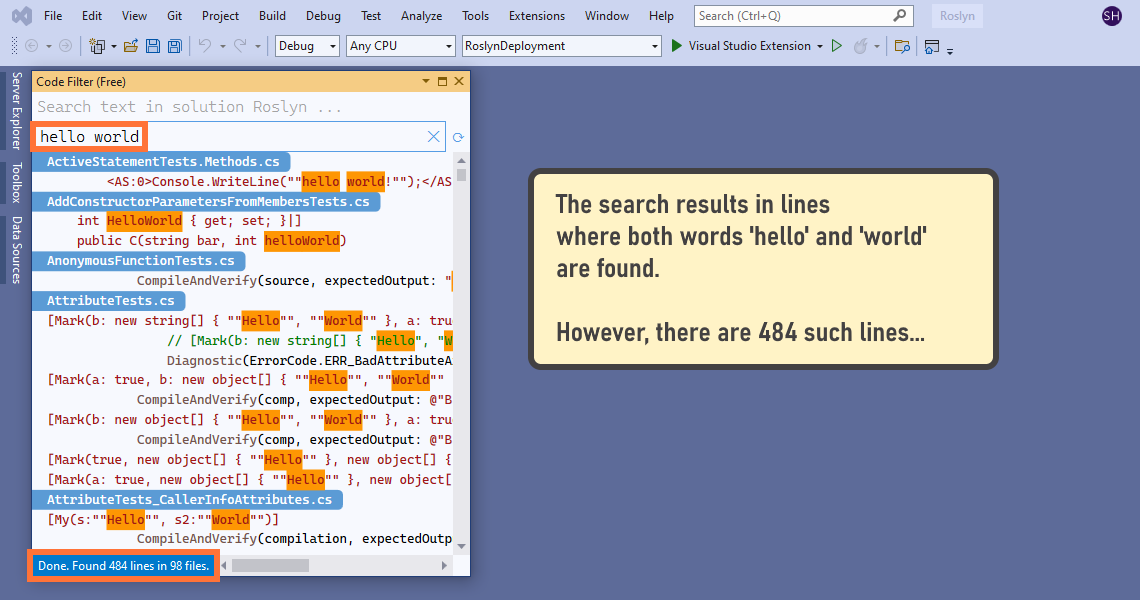The image size is (1140, 600).
Task: Expand the RoslynDeployment startup project dropdown
Action: [x=561, y=46]
